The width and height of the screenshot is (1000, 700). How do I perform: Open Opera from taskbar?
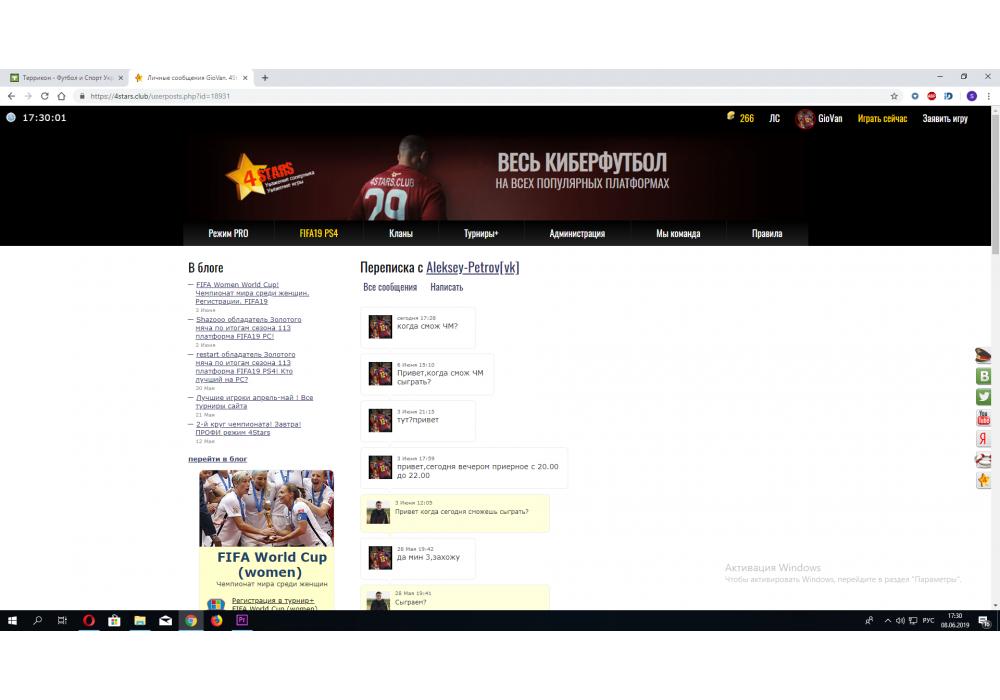pyautogui.click(x=89, y=620)
